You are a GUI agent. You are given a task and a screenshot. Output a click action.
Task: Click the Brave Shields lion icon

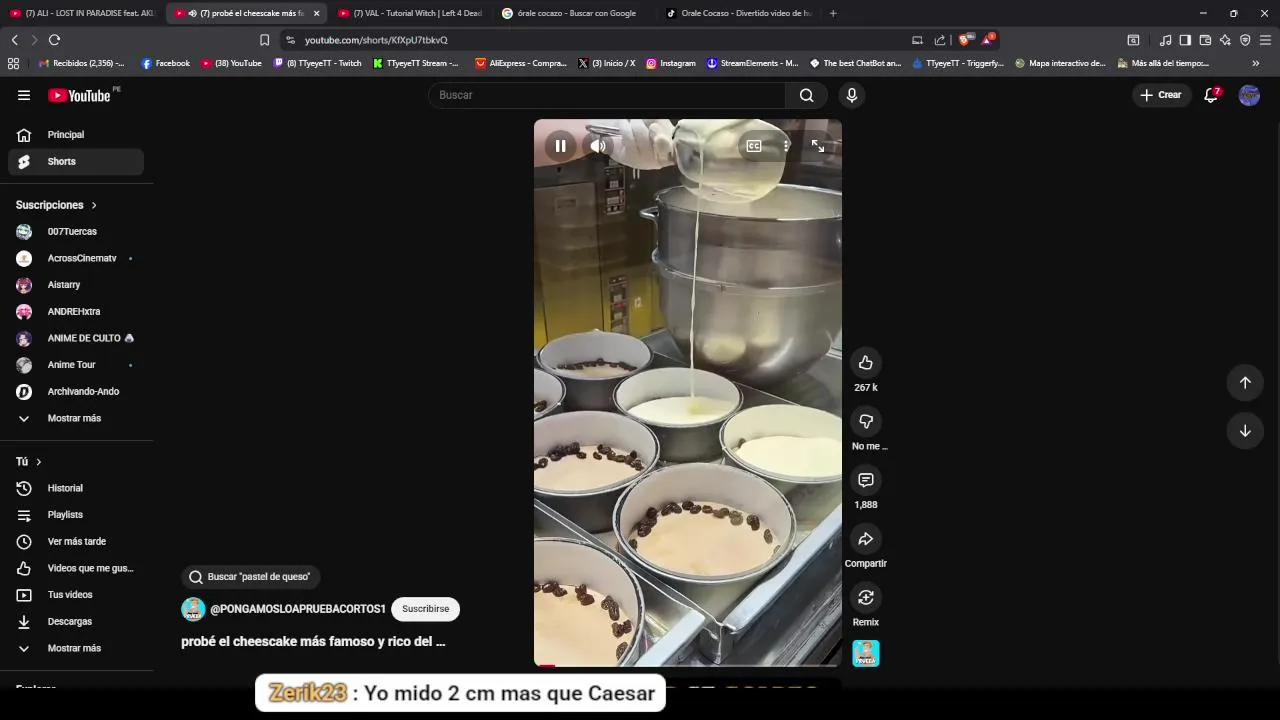(964, 40)
